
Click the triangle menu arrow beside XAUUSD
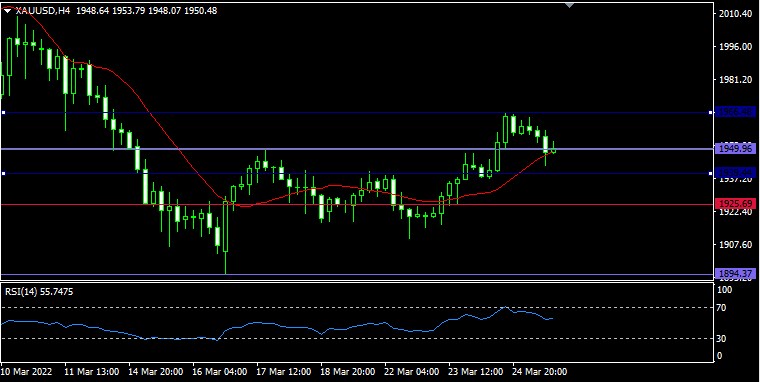tap(7, 10)
